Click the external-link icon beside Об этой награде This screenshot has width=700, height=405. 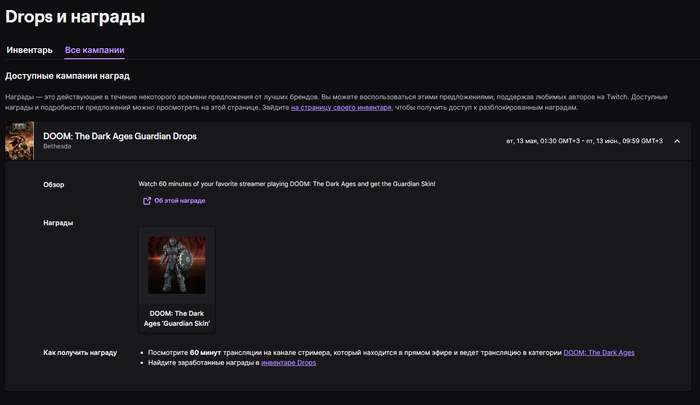147,201
